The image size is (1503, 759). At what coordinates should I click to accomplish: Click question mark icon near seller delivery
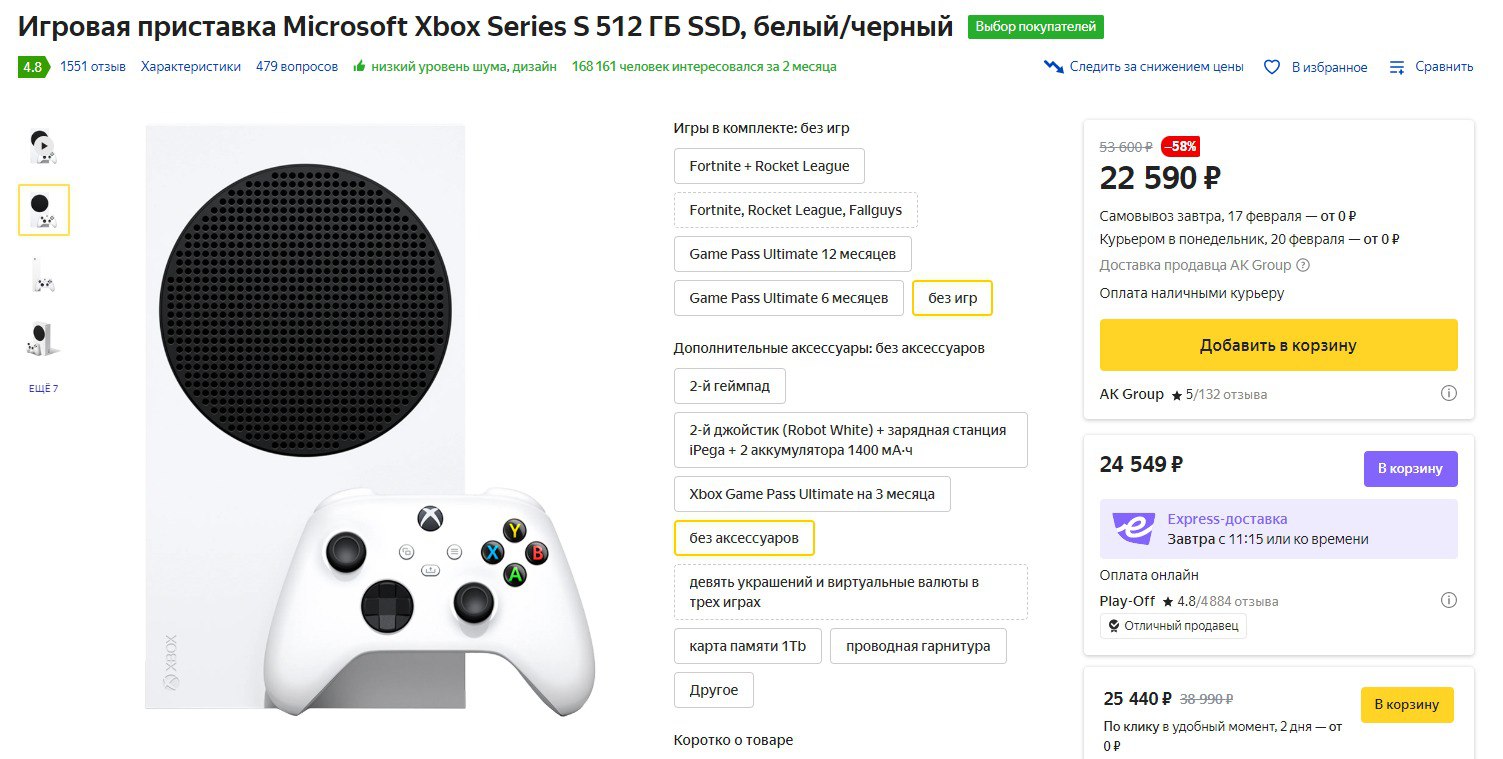point(1303,266)
